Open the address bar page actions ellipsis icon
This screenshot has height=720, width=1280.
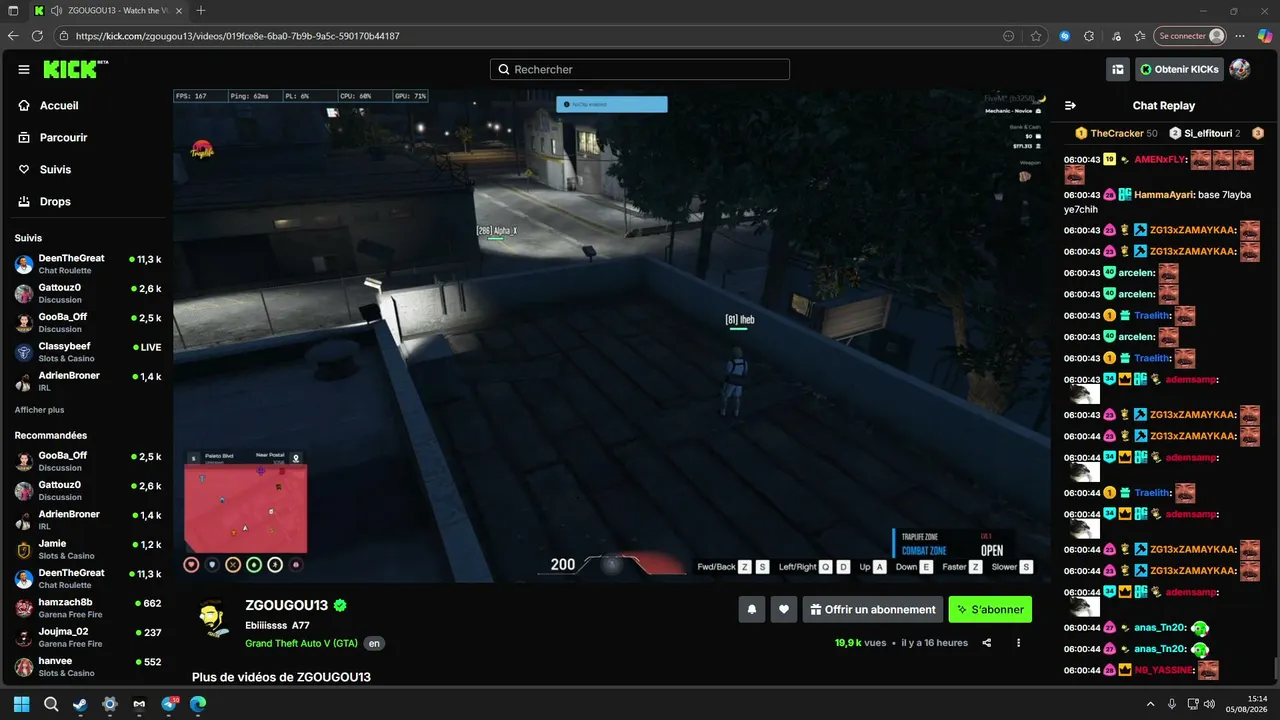1009,36
